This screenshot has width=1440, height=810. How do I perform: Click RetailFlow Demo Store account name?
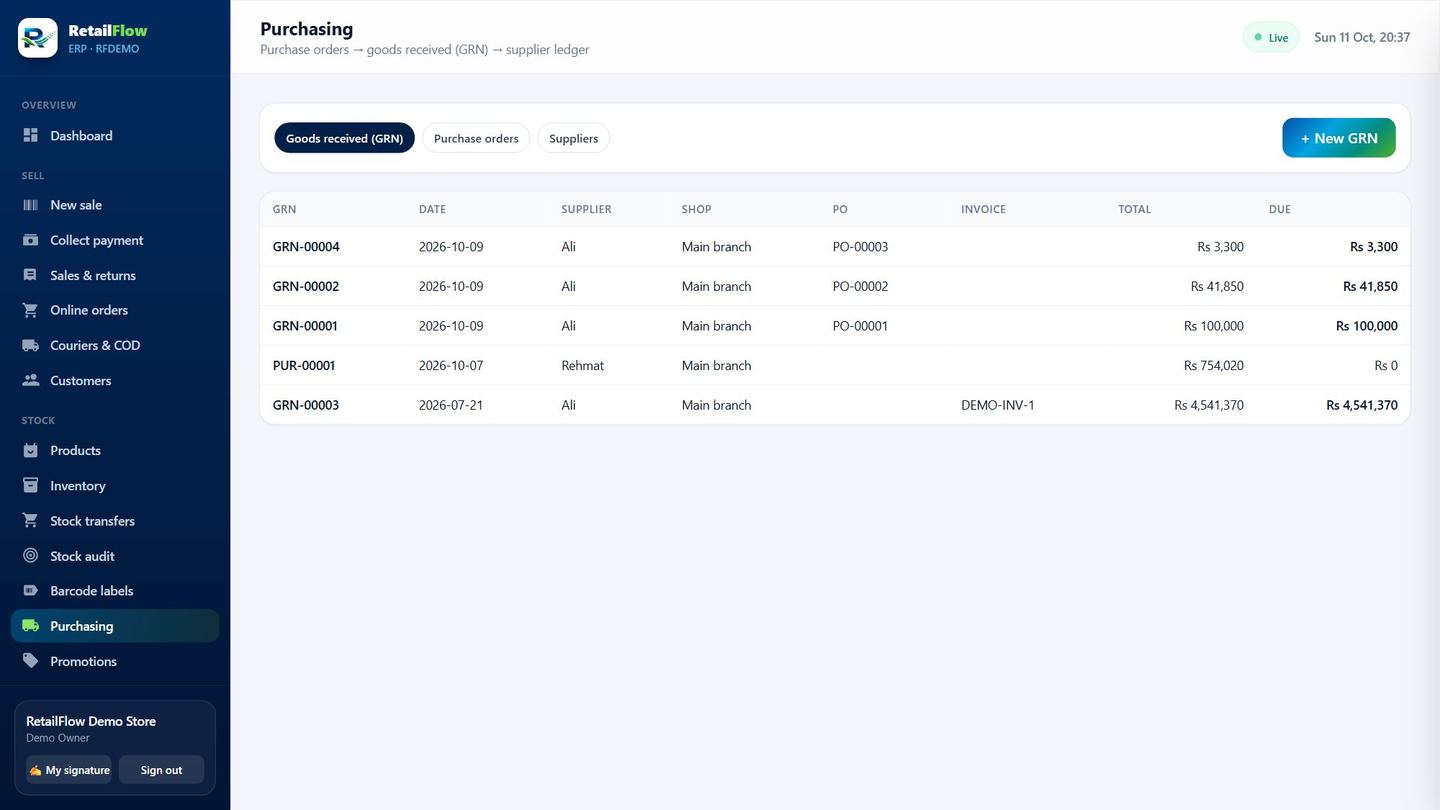point(91,721)
